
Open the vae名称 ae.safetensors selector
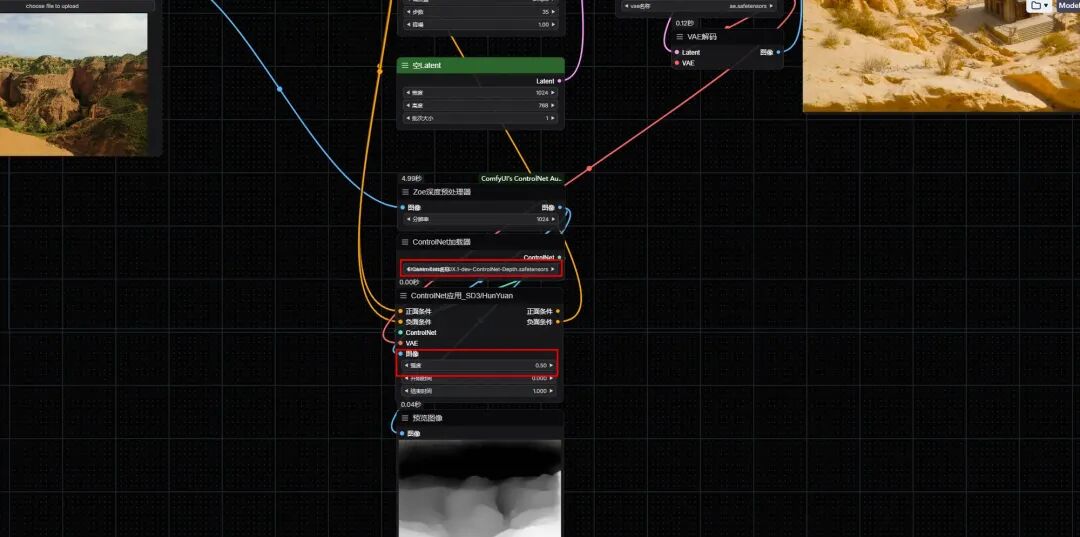(700, 6)
